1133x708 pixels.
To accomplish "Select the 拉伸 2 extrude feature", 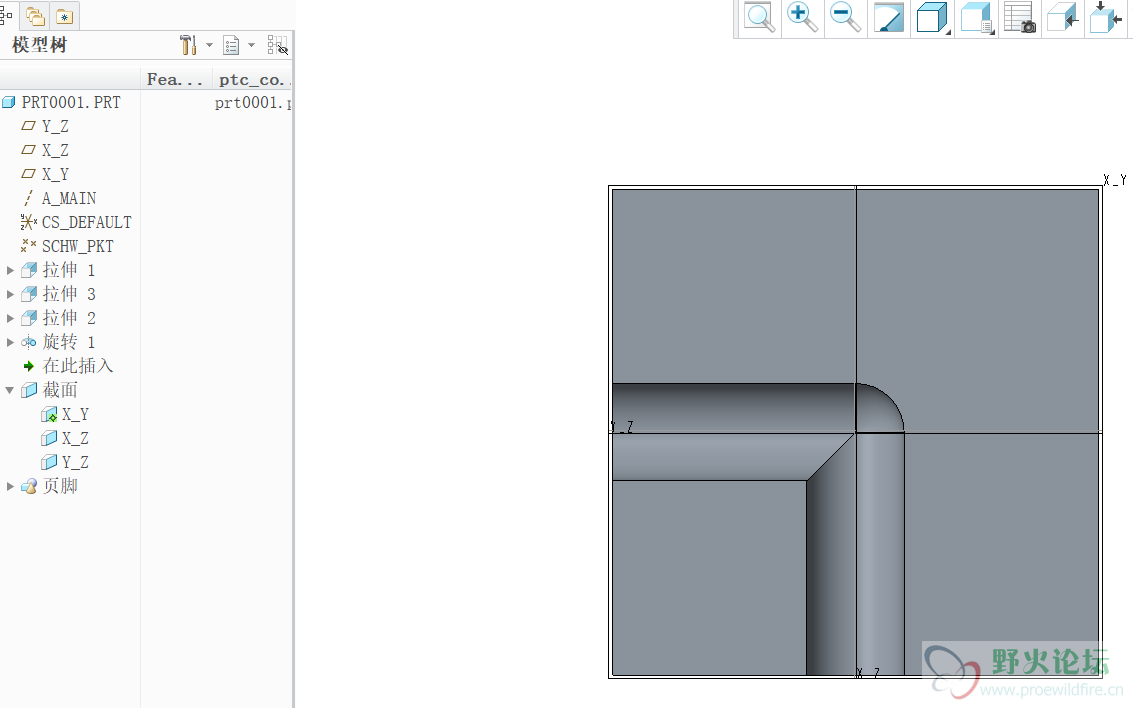I will (x=69, y=318).
